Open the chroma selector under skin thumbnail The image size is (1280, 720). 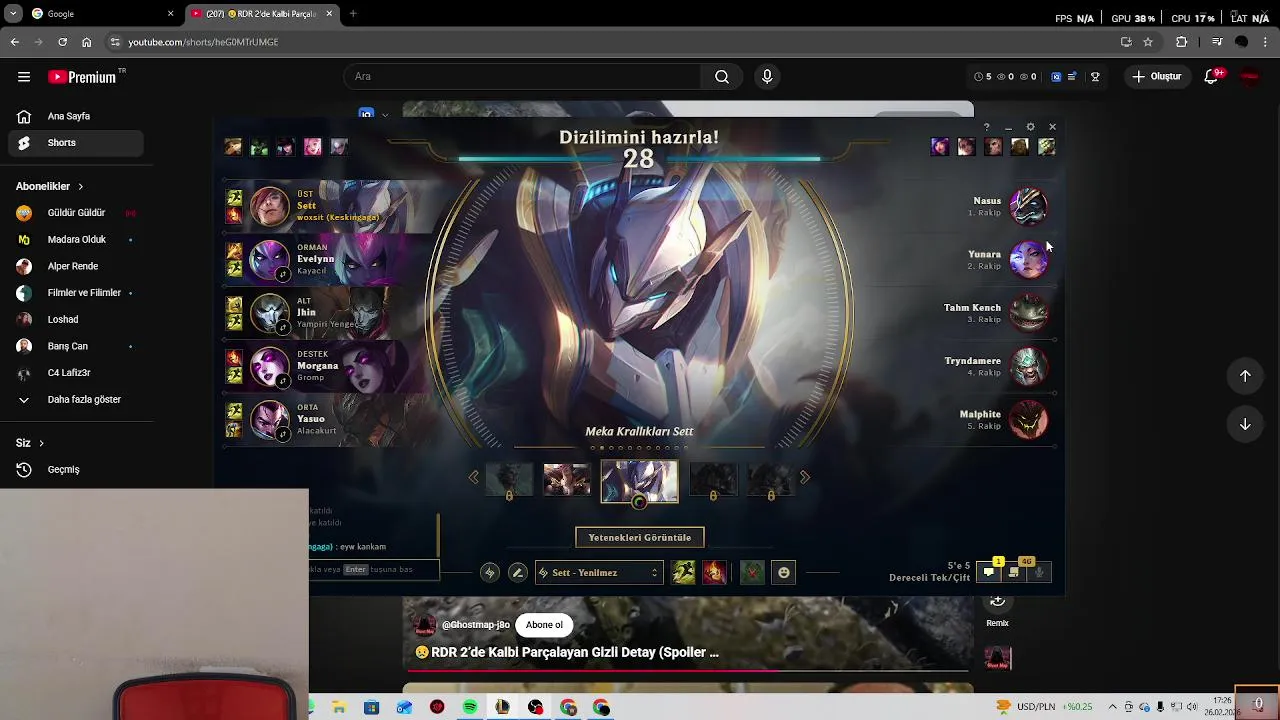pyautogui.click(x=639, y=502)
